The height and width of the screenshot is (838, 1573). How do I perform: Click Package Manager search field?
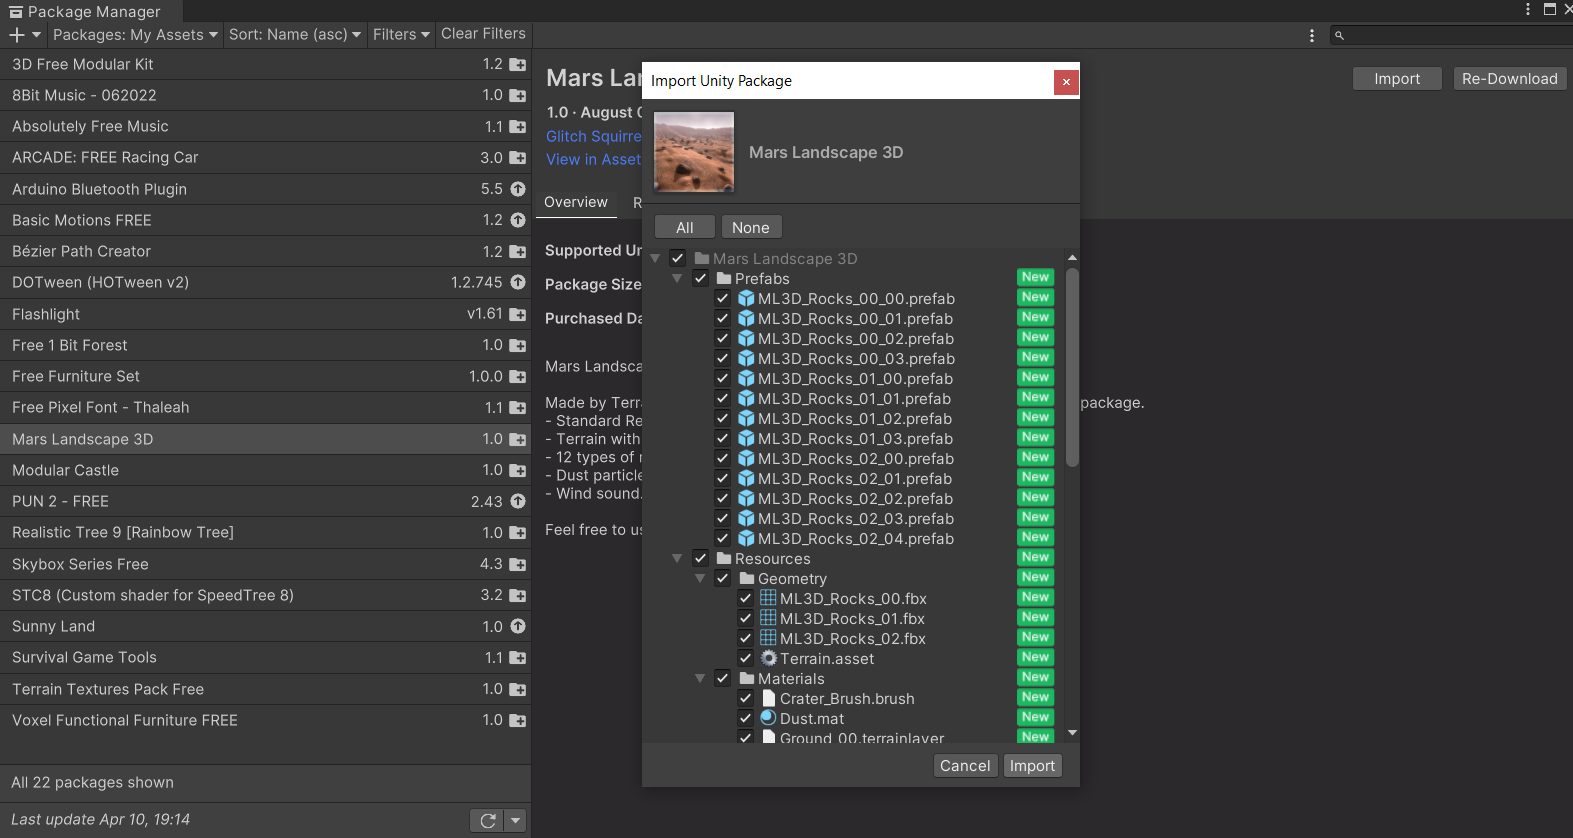coord(1450,35)
